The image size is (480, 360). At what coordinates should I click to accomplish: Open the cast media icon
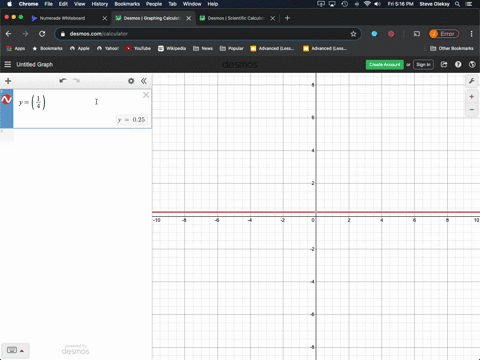(417, 34)
